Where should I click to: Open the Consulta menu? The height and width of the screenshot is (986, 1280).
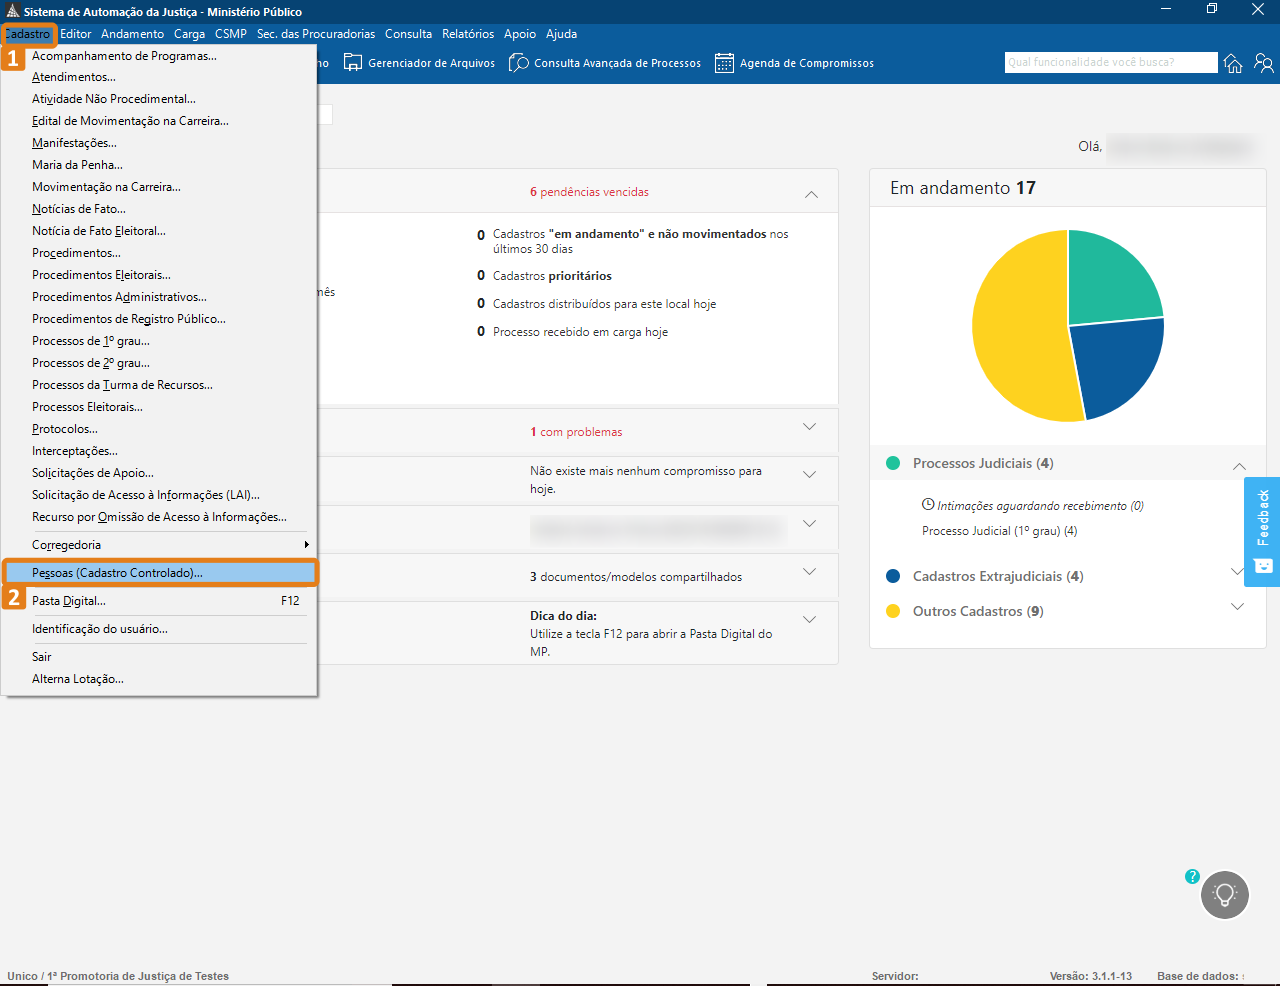pos(408,34)
